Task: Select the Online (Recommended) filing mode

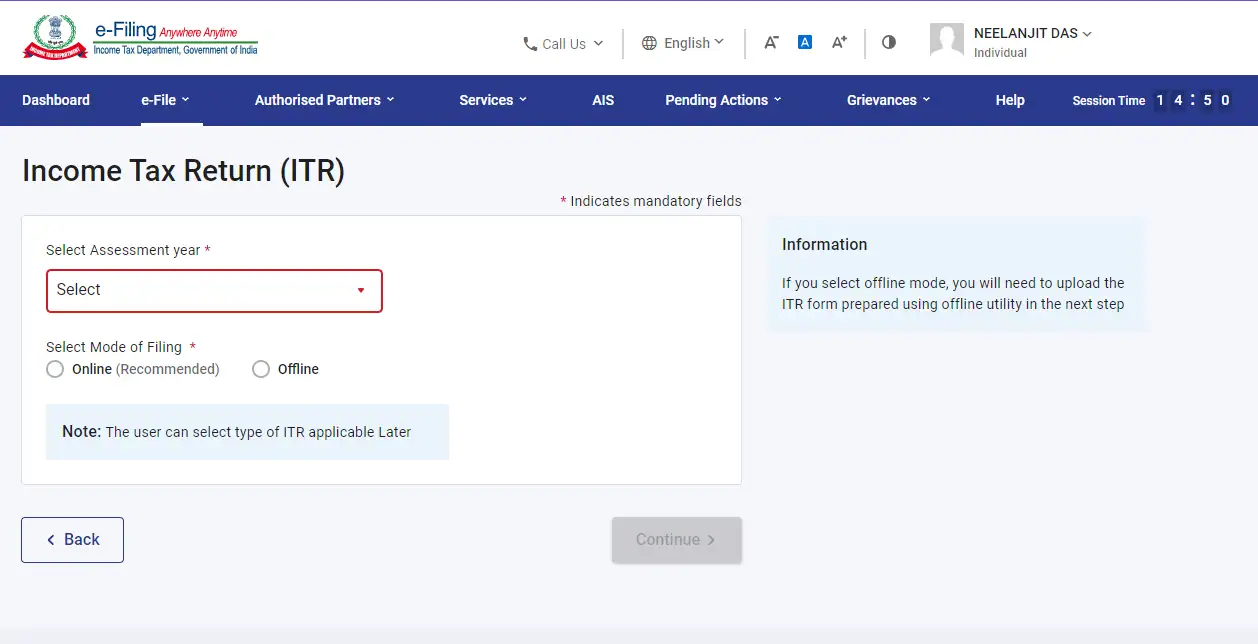Action: point(55,369)
